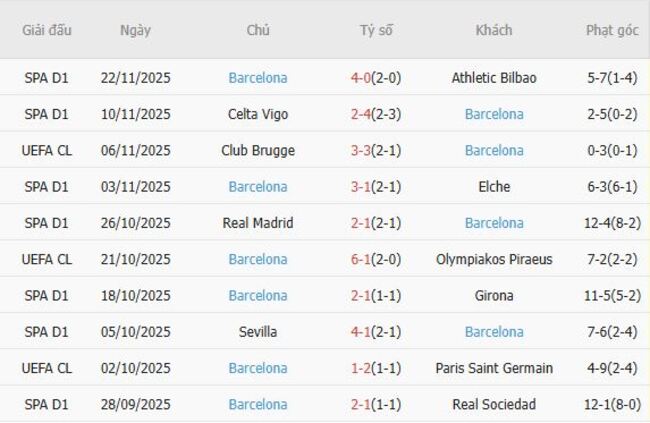Click the Elche away team name

(494, 187)
